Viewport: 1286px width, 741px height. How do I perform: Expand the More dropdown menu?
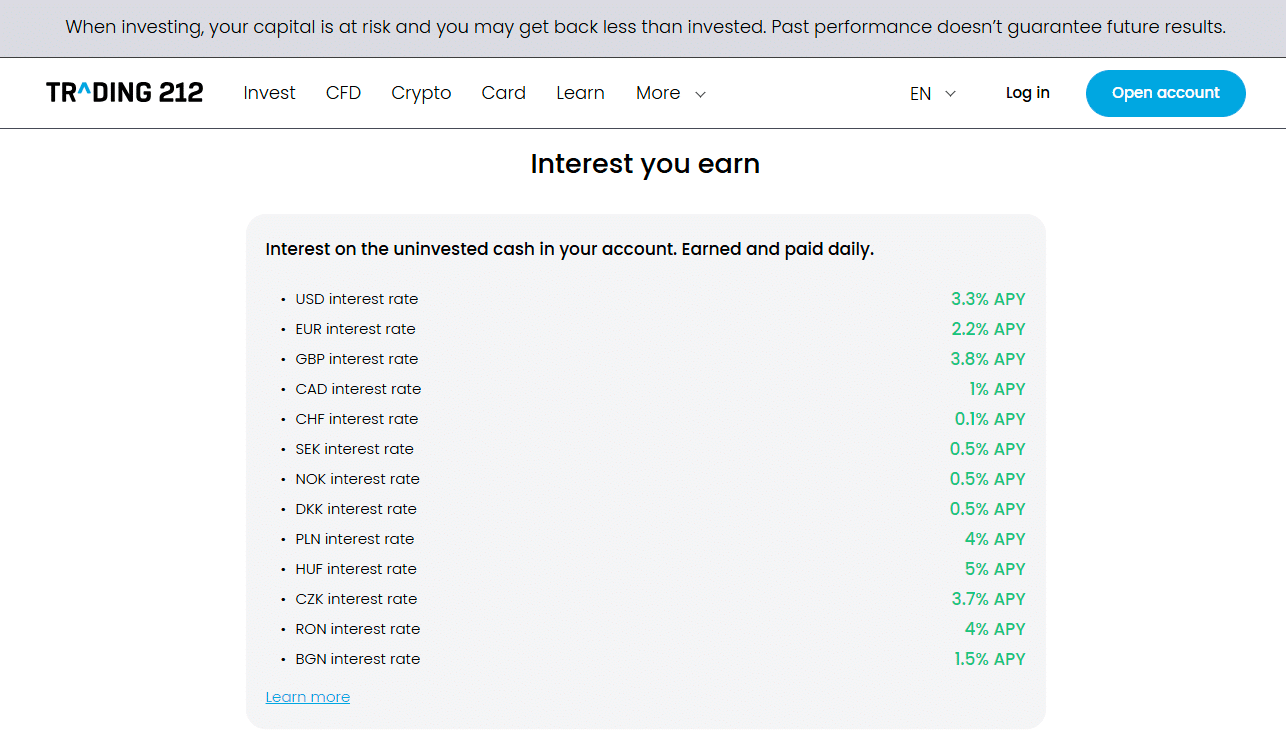click(x=658, y=93)
